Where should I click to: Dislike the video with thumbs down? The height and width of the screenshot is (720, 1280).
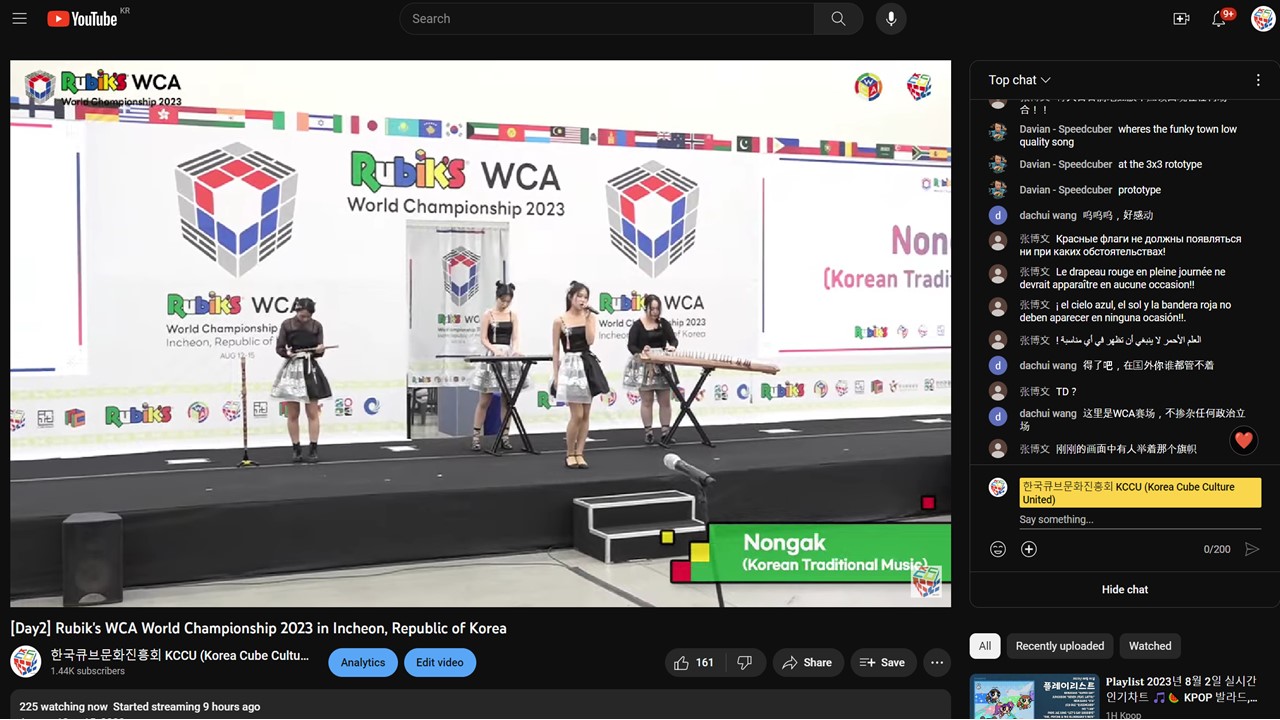coord(744,662)
